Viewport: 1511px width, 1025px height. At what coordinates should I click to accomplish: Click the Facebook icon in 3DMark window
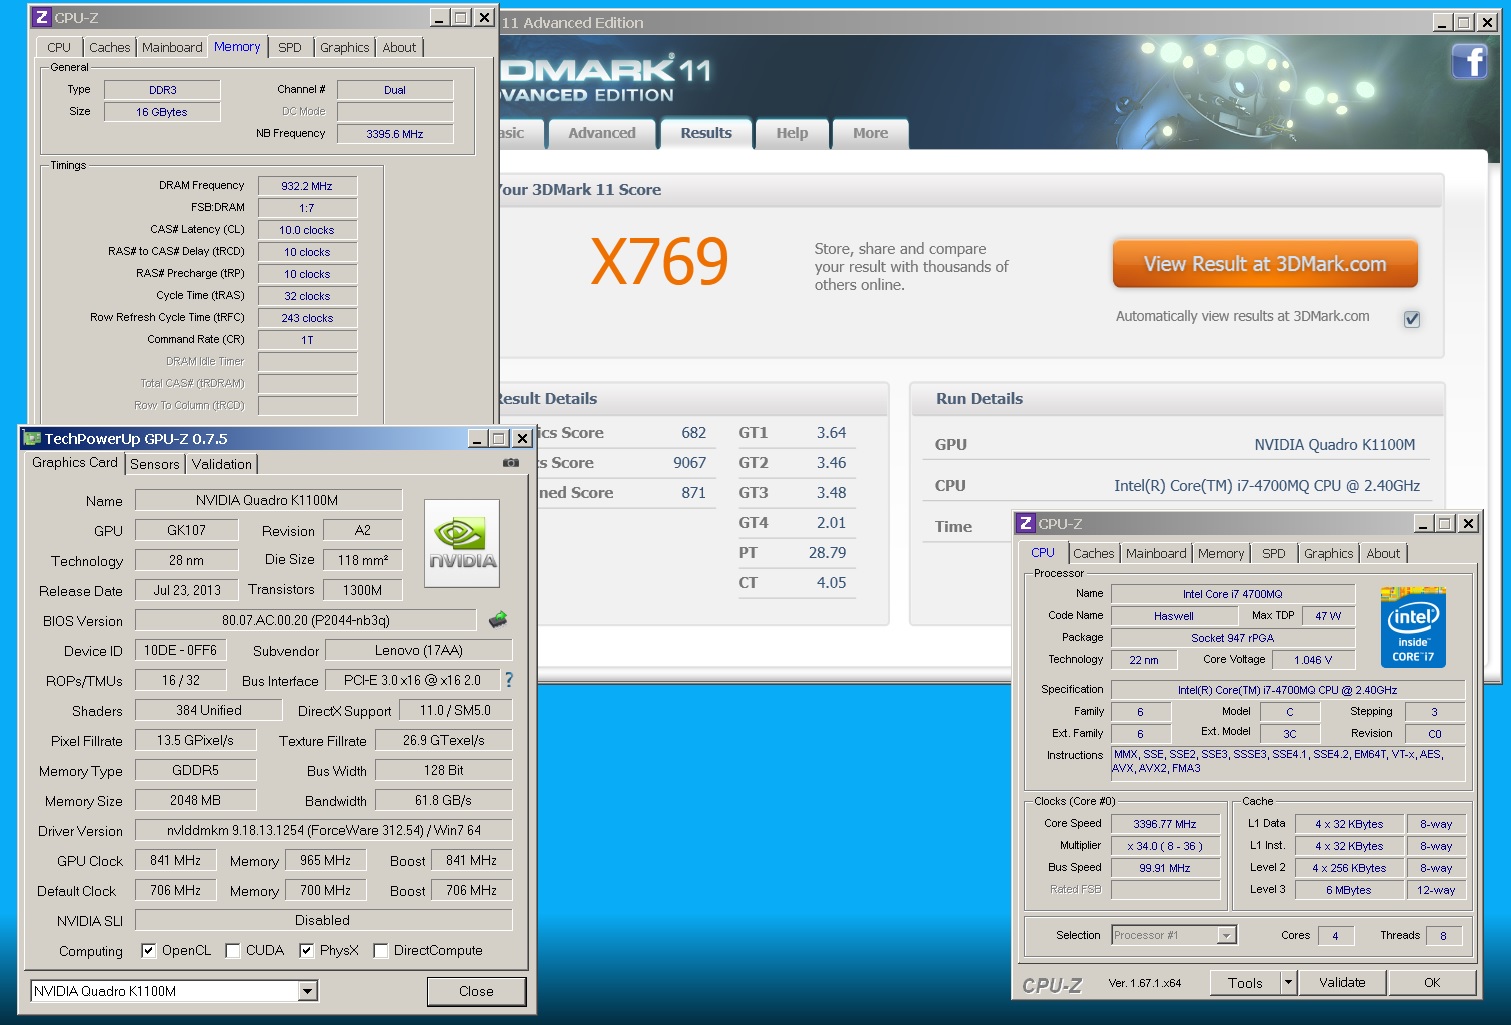pos(1469,62)
